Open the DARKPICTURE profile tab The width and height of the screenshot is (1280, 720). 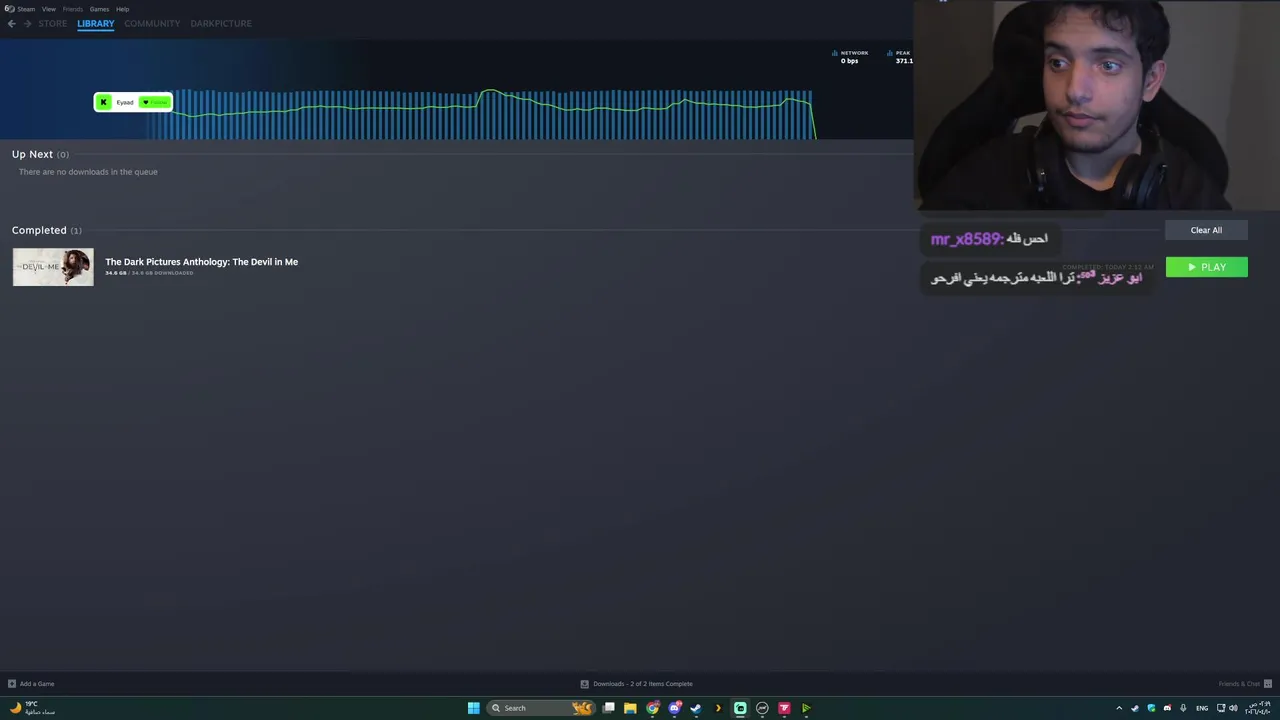pos(221,23)
